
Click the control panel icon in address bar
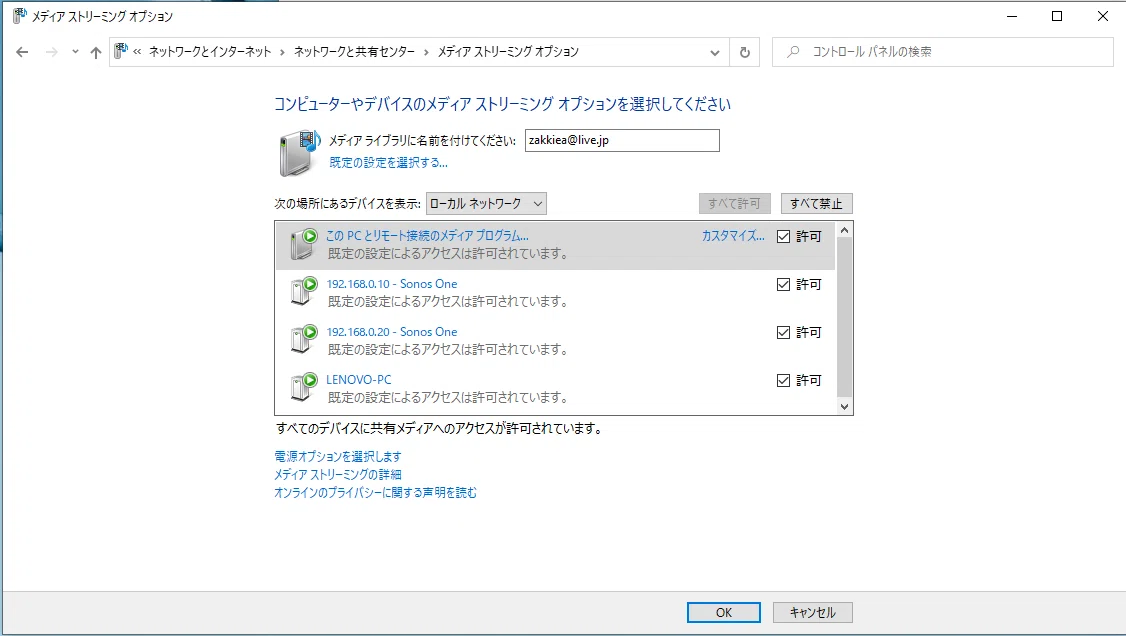click(121, 51)
